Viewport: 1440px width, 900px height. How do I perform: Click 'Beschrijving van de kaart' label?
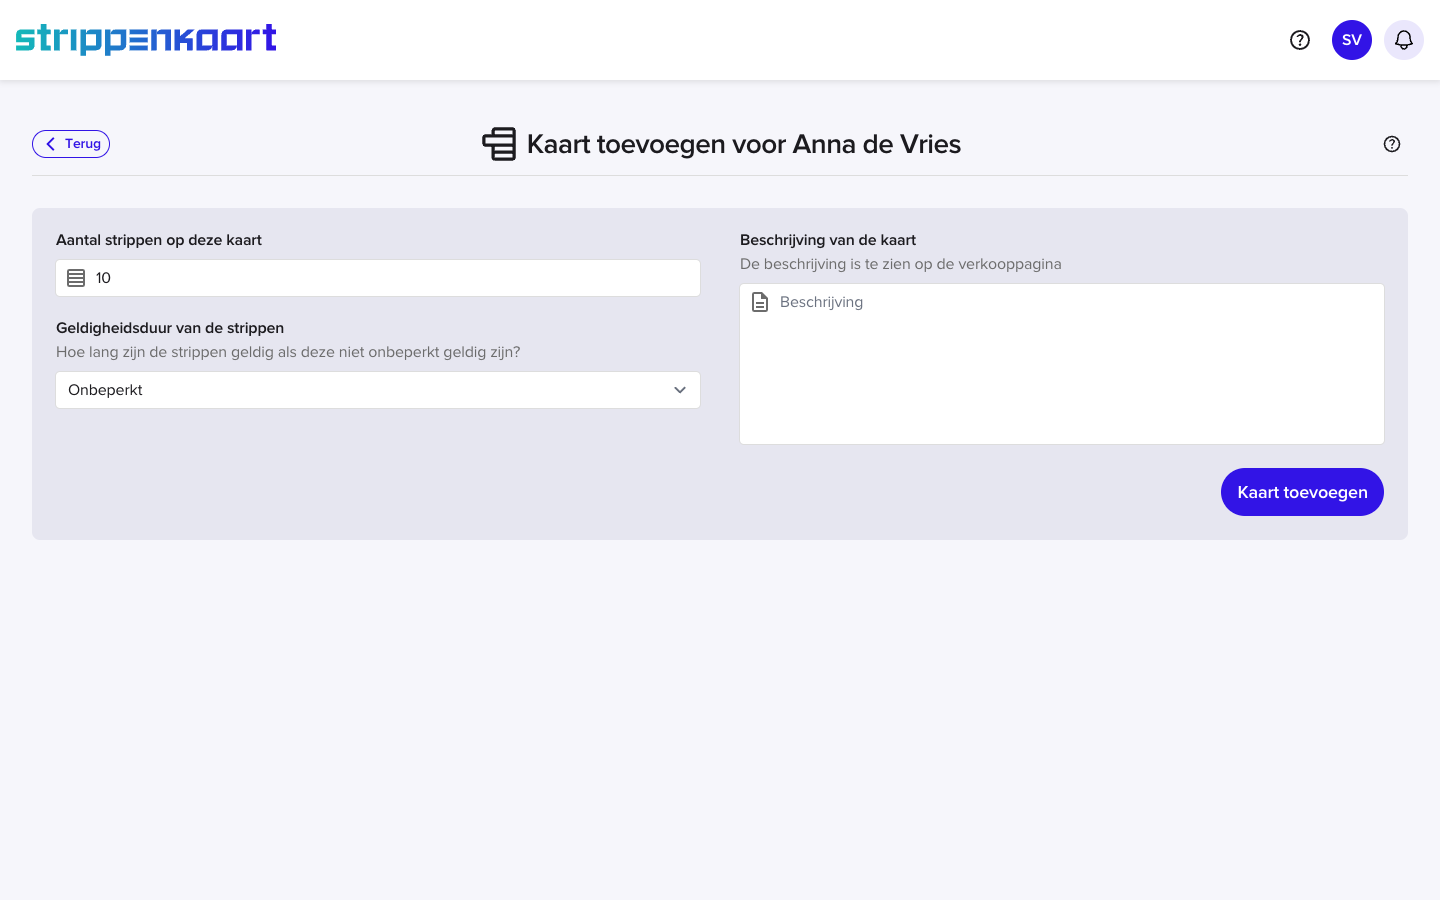coord(828,240)
